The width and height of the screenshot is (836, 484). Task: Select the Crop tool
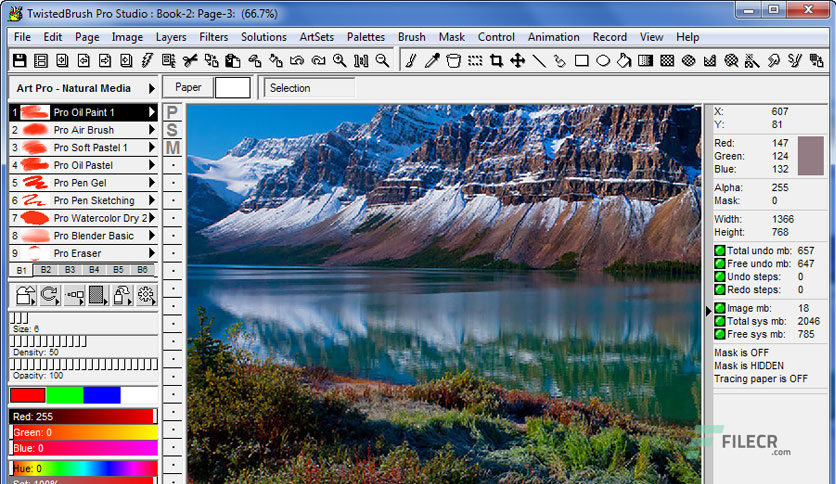pyautogui.click(x=496, y=61)
